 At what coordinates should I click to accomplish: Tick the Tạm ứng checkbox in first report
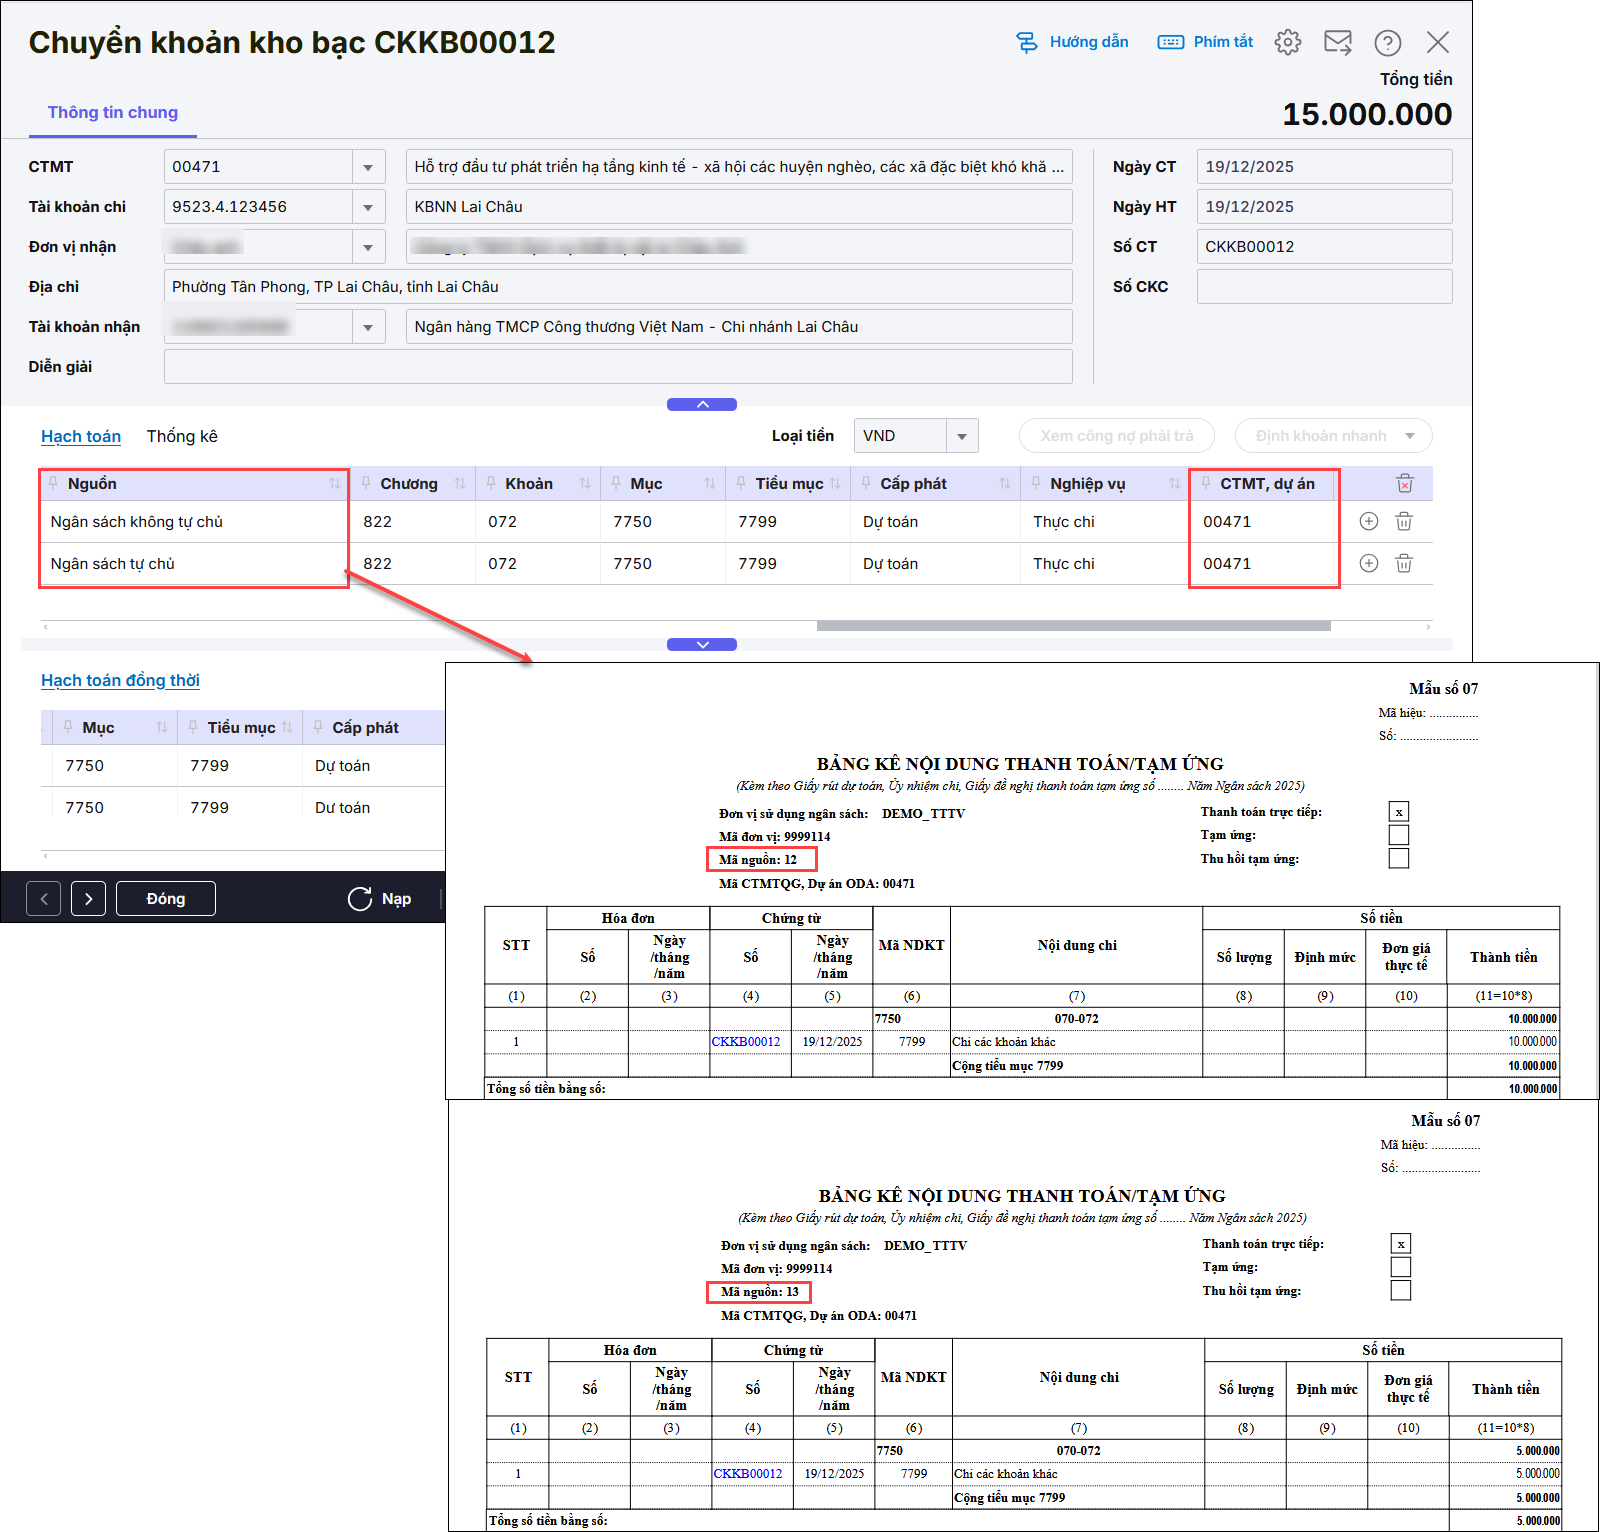(1399, 835)
